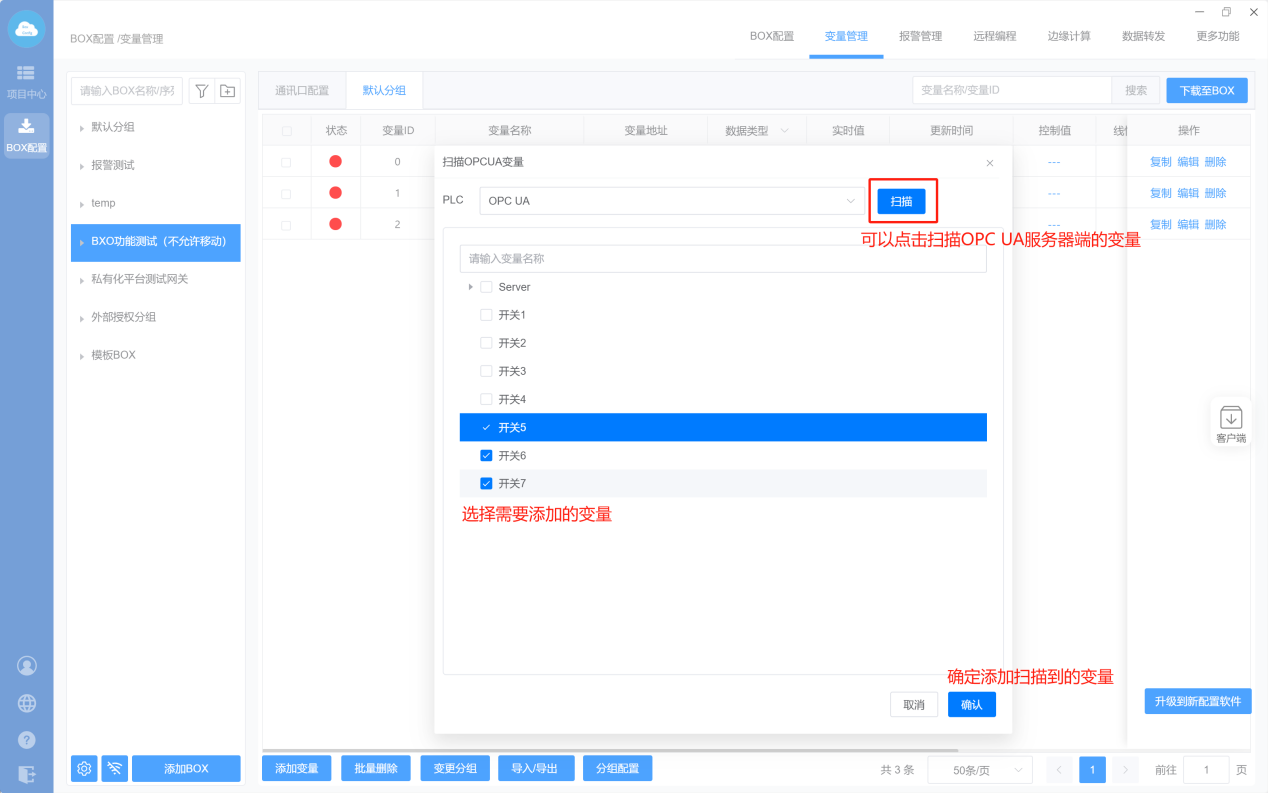The height and width of the screenshot is (793, 1268).
Task: Click the Wi-Fi disconnected icon button
Action: tap(115, 768)
